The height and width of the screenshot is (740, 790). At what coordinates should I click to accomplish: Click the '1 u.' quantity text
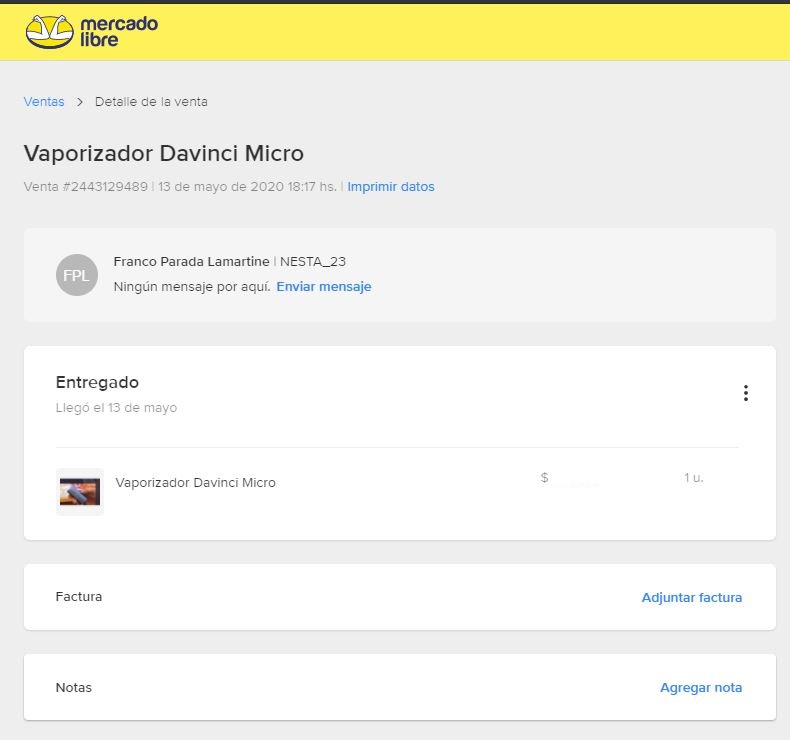[693, 478]
